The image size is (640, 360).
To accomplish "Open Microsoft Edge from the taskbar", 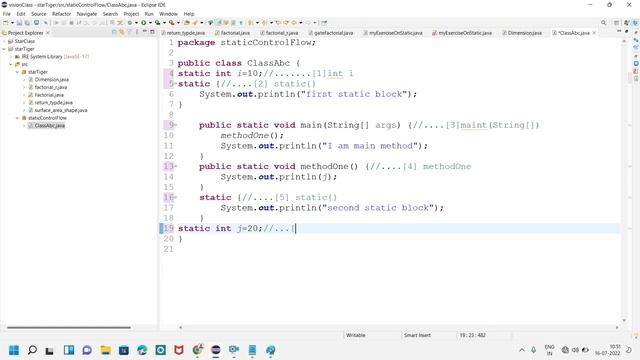I will (x=142, y=350).
